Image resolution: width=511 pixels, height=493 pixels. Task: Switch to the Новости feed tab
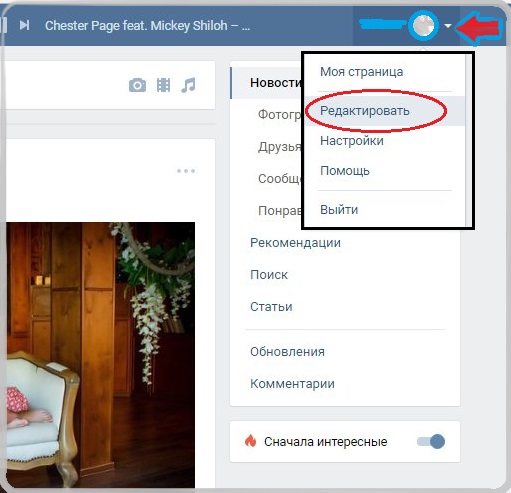[x=277, y=83]
